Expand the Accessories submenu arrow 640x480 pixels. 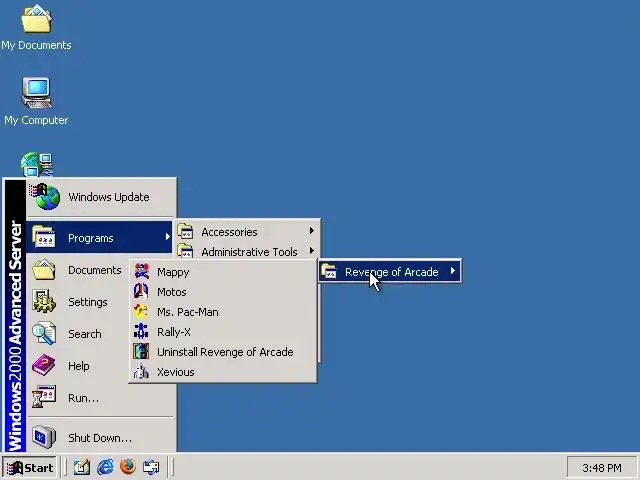tap(311, 231)
